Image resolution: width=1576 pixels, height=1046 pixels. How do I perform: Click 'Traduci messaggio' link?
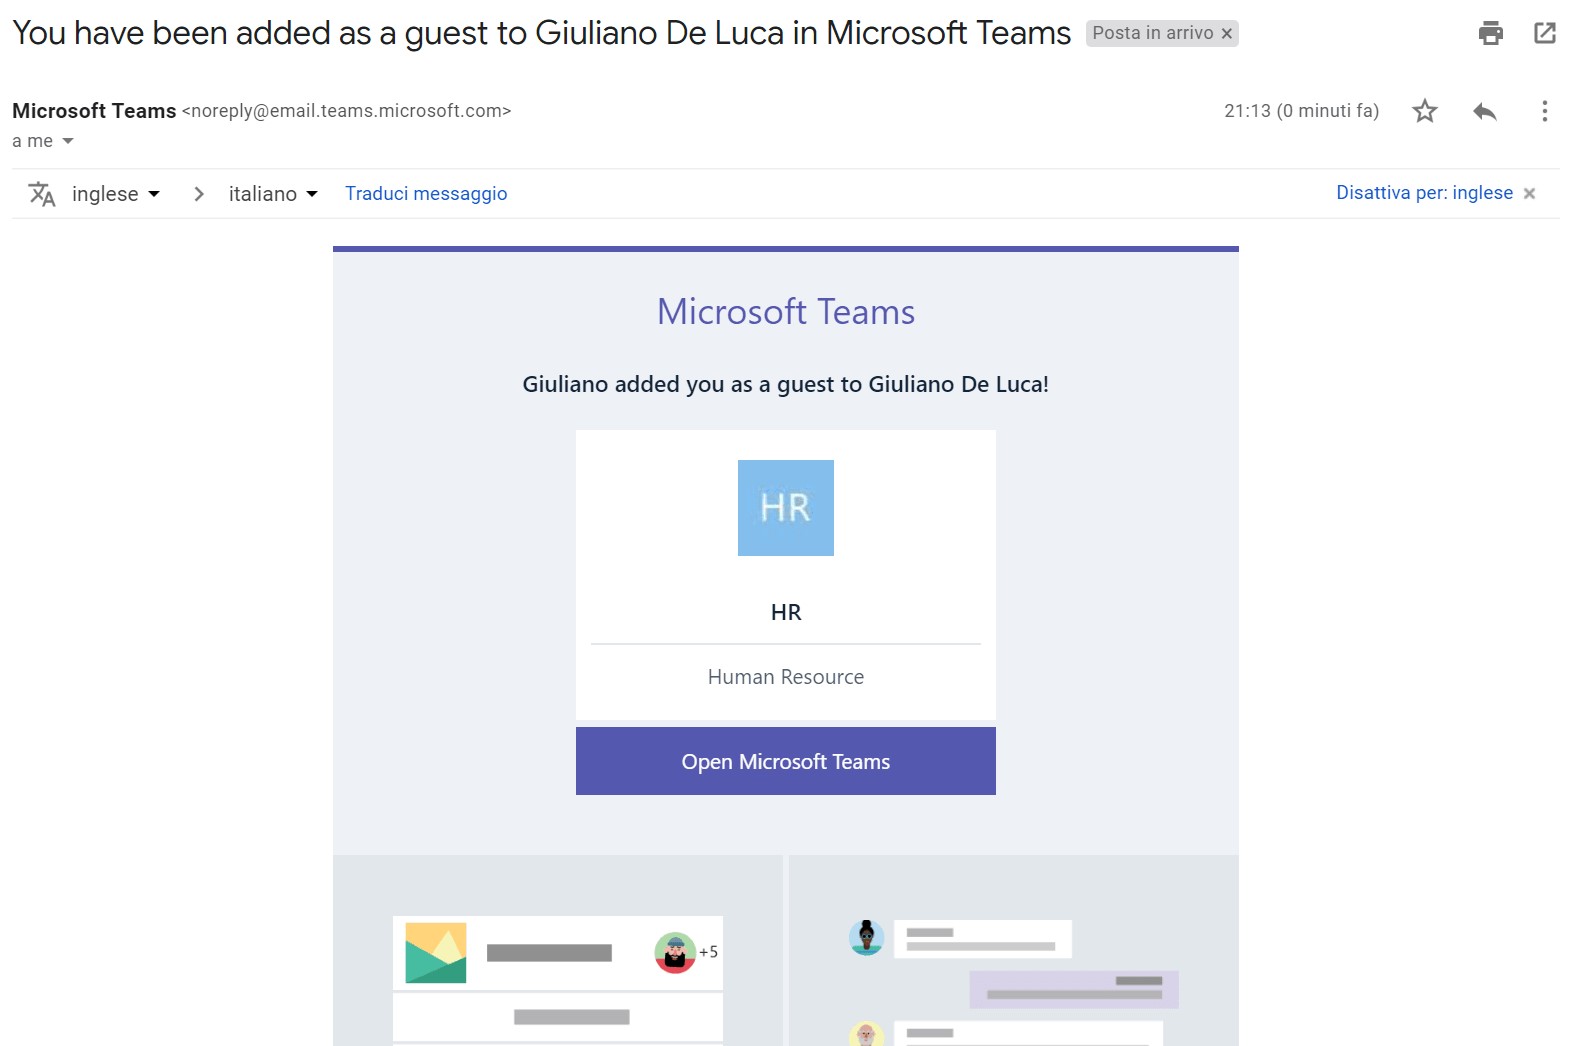click(426, 194)
